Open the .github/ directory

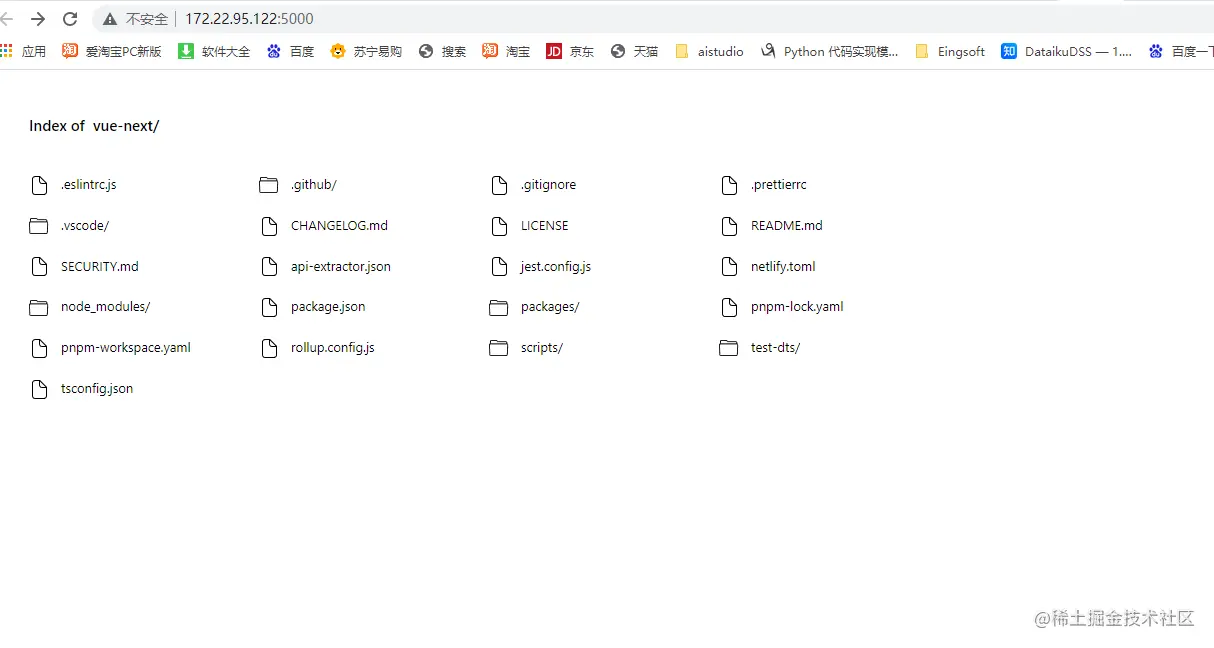pos(314,185)
